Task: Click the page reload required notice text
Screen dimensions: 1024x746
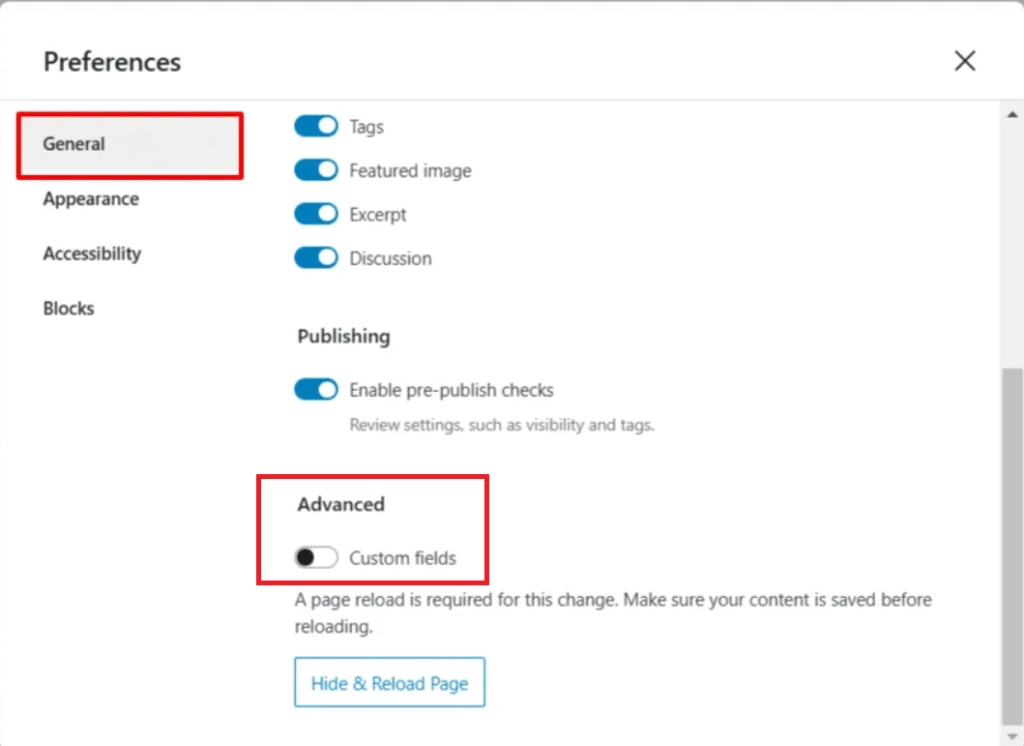Action: (x=613, y=613)
